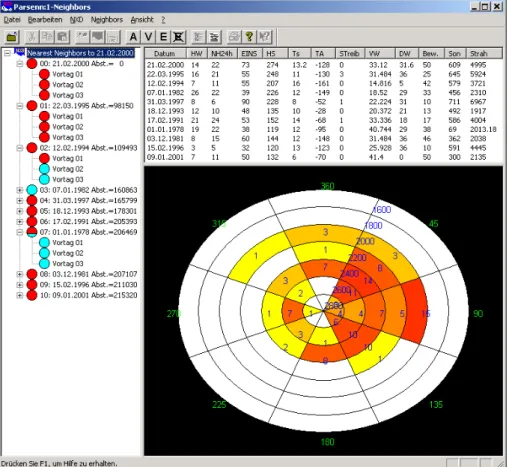The width and height of the screenshot is (509, 467).
Task: Click the green 360 degree label on chart
Action: pyautogui.click(x=327, y=186)
